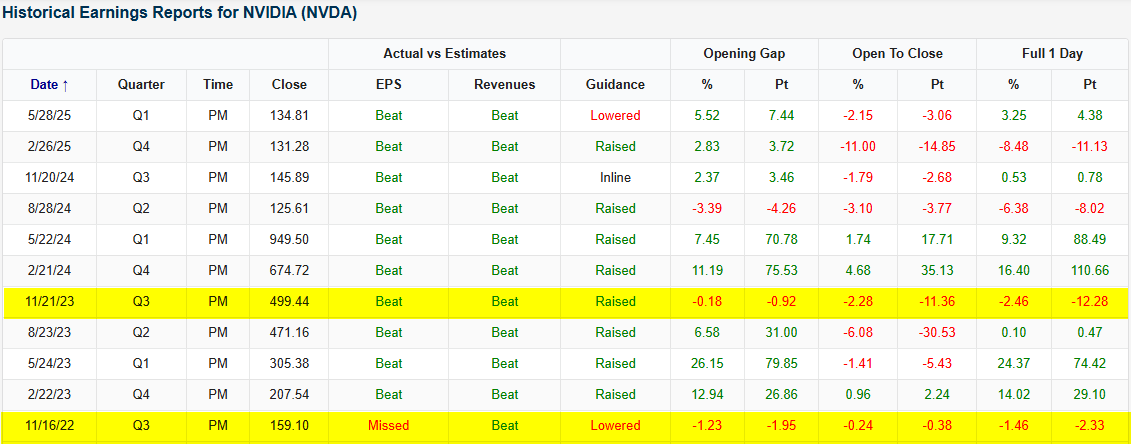
Task: Click the Missed EPS cell for 11/16/22
Action: click(389, 425)
